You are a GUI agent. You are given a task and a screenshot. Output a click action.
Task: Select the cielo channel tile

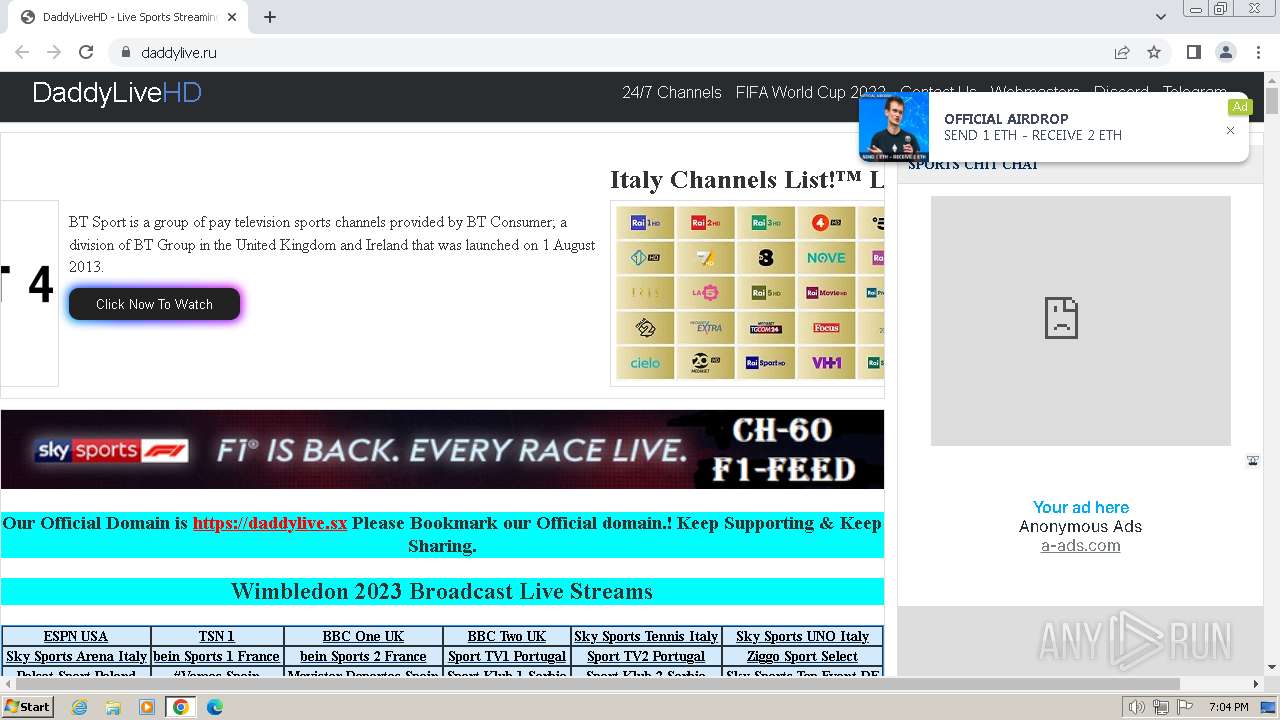pyautogui.click(x=645, y=363)
